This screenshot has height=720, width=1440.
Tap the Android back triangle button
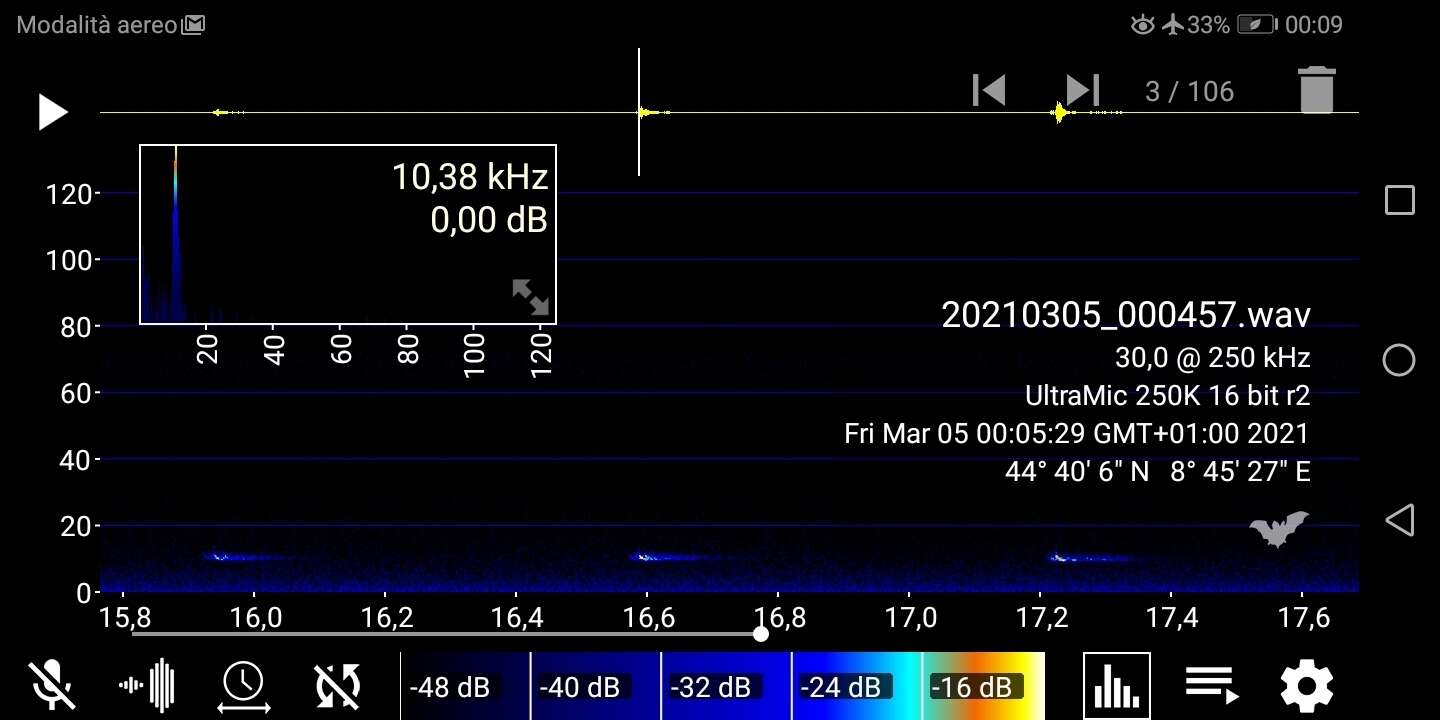pos(1399,520)
